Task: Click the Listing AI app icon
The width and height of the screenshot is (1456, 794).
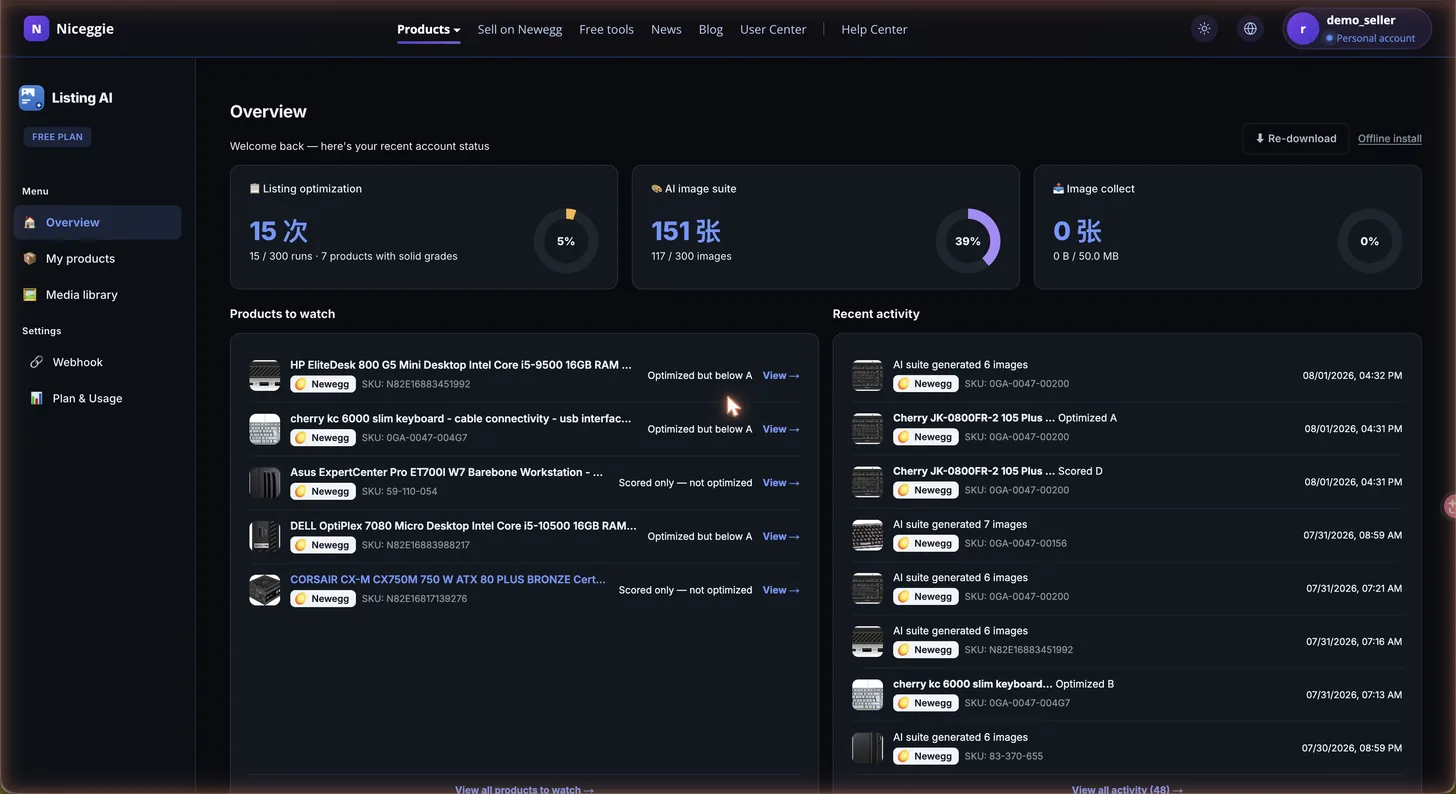Action: (31, 98)
